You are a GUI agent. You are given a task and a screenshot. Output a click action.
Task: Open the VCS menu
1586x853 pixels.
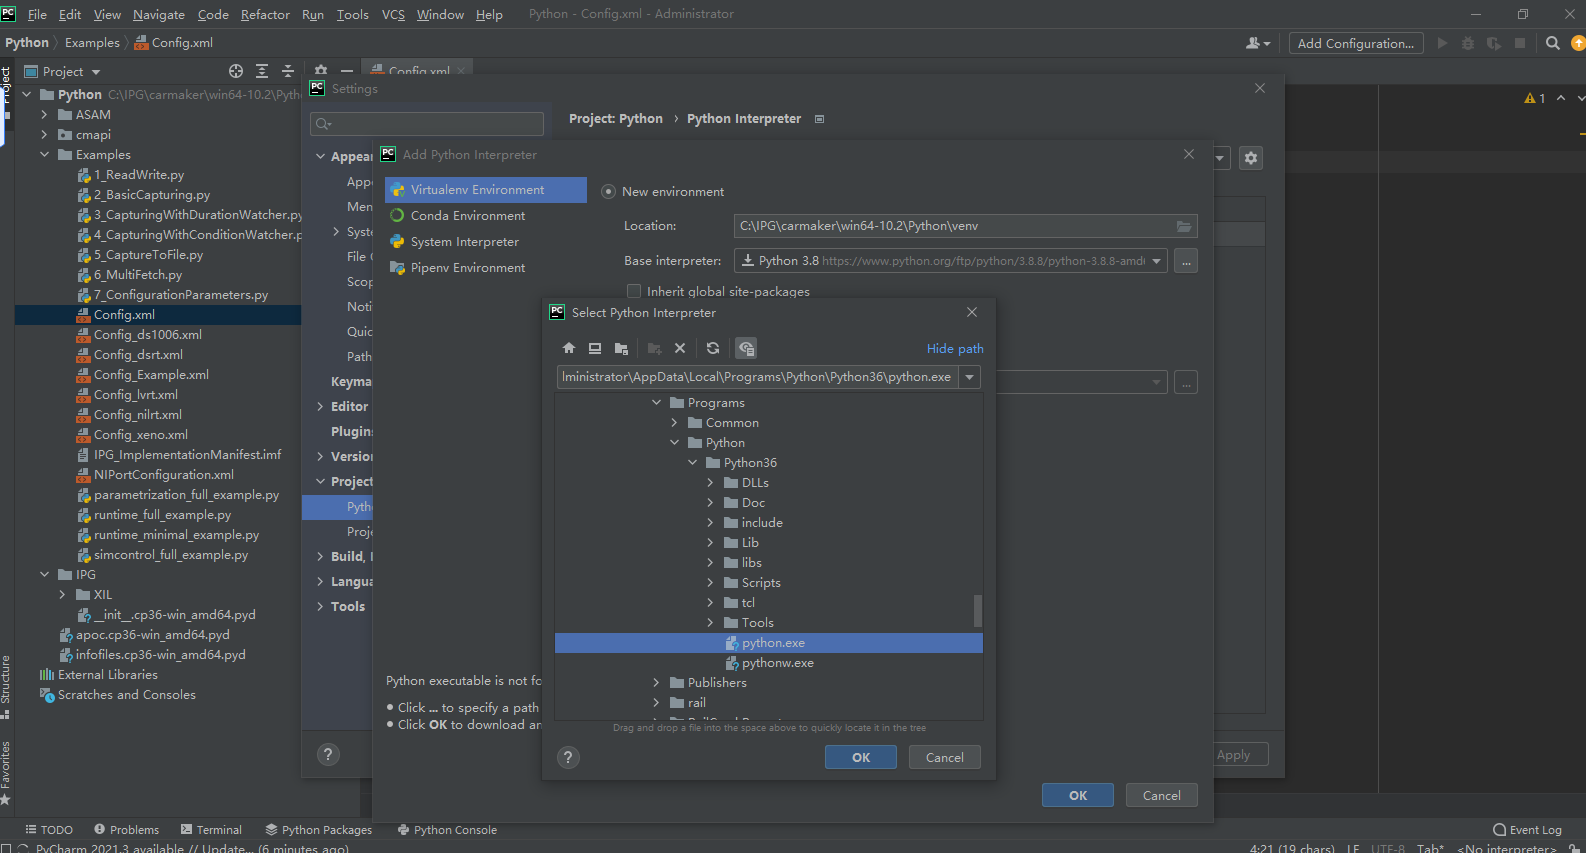pos(393,14)
